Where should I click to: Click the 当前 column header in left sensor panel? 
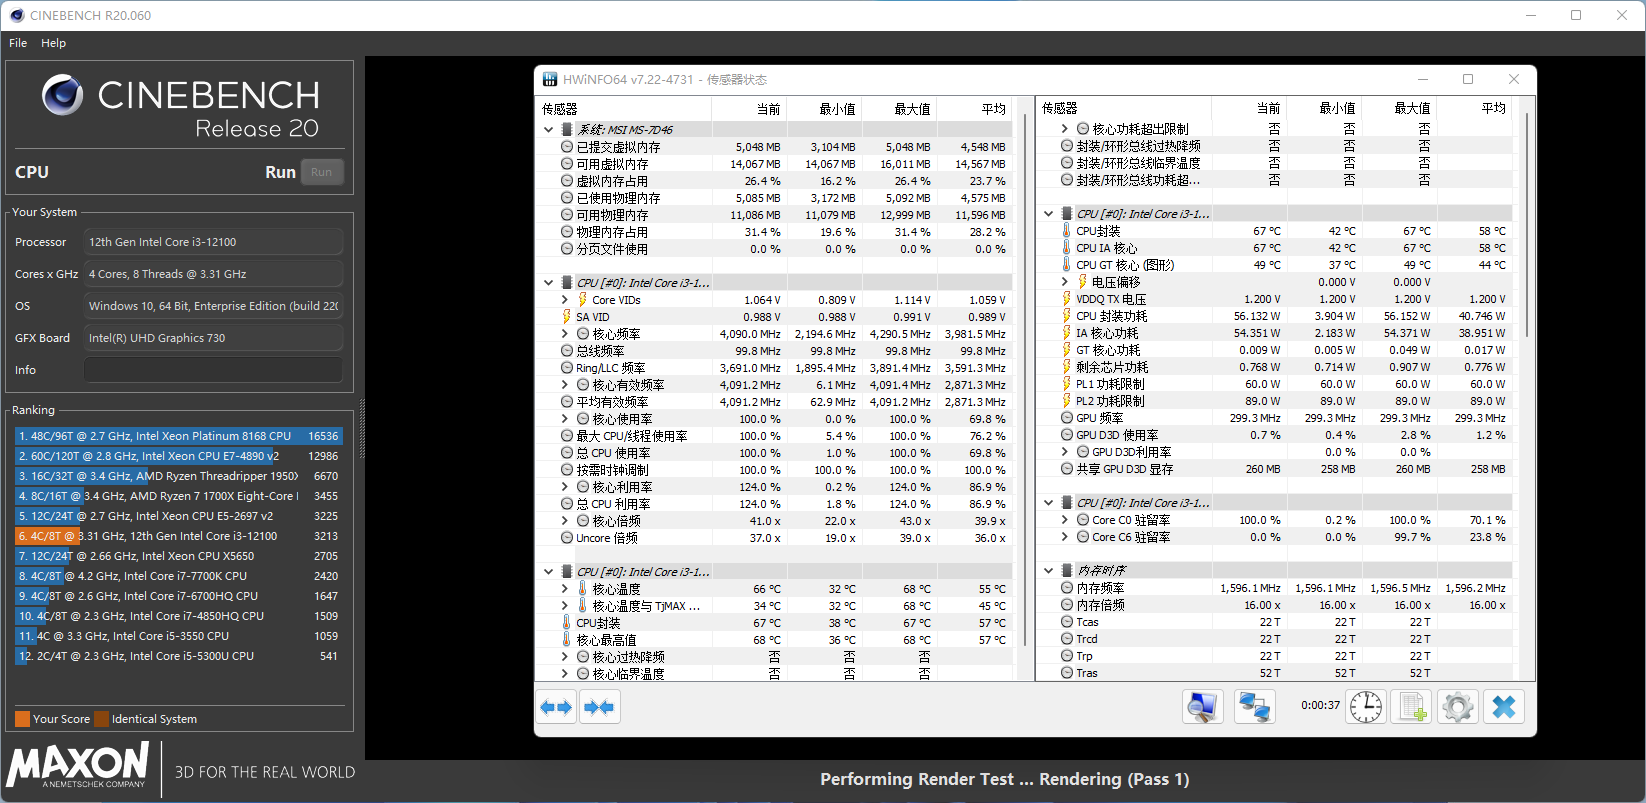tap(750, 109)
